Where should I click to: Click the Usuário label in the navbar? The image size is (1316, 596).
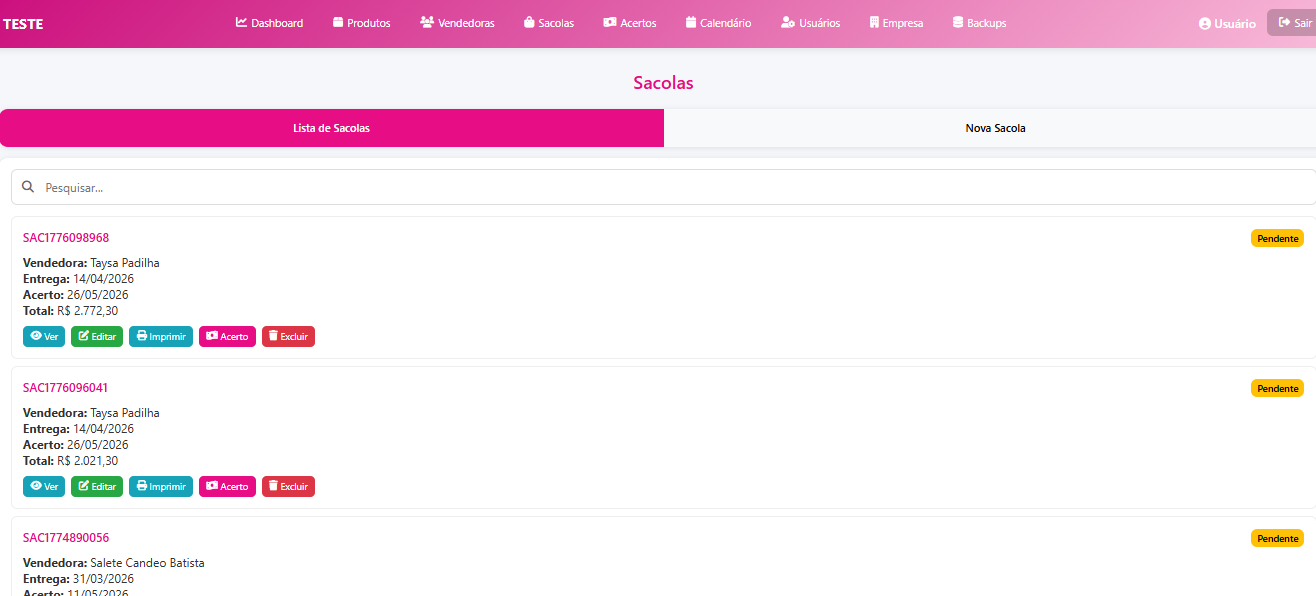pos(1235,23)
